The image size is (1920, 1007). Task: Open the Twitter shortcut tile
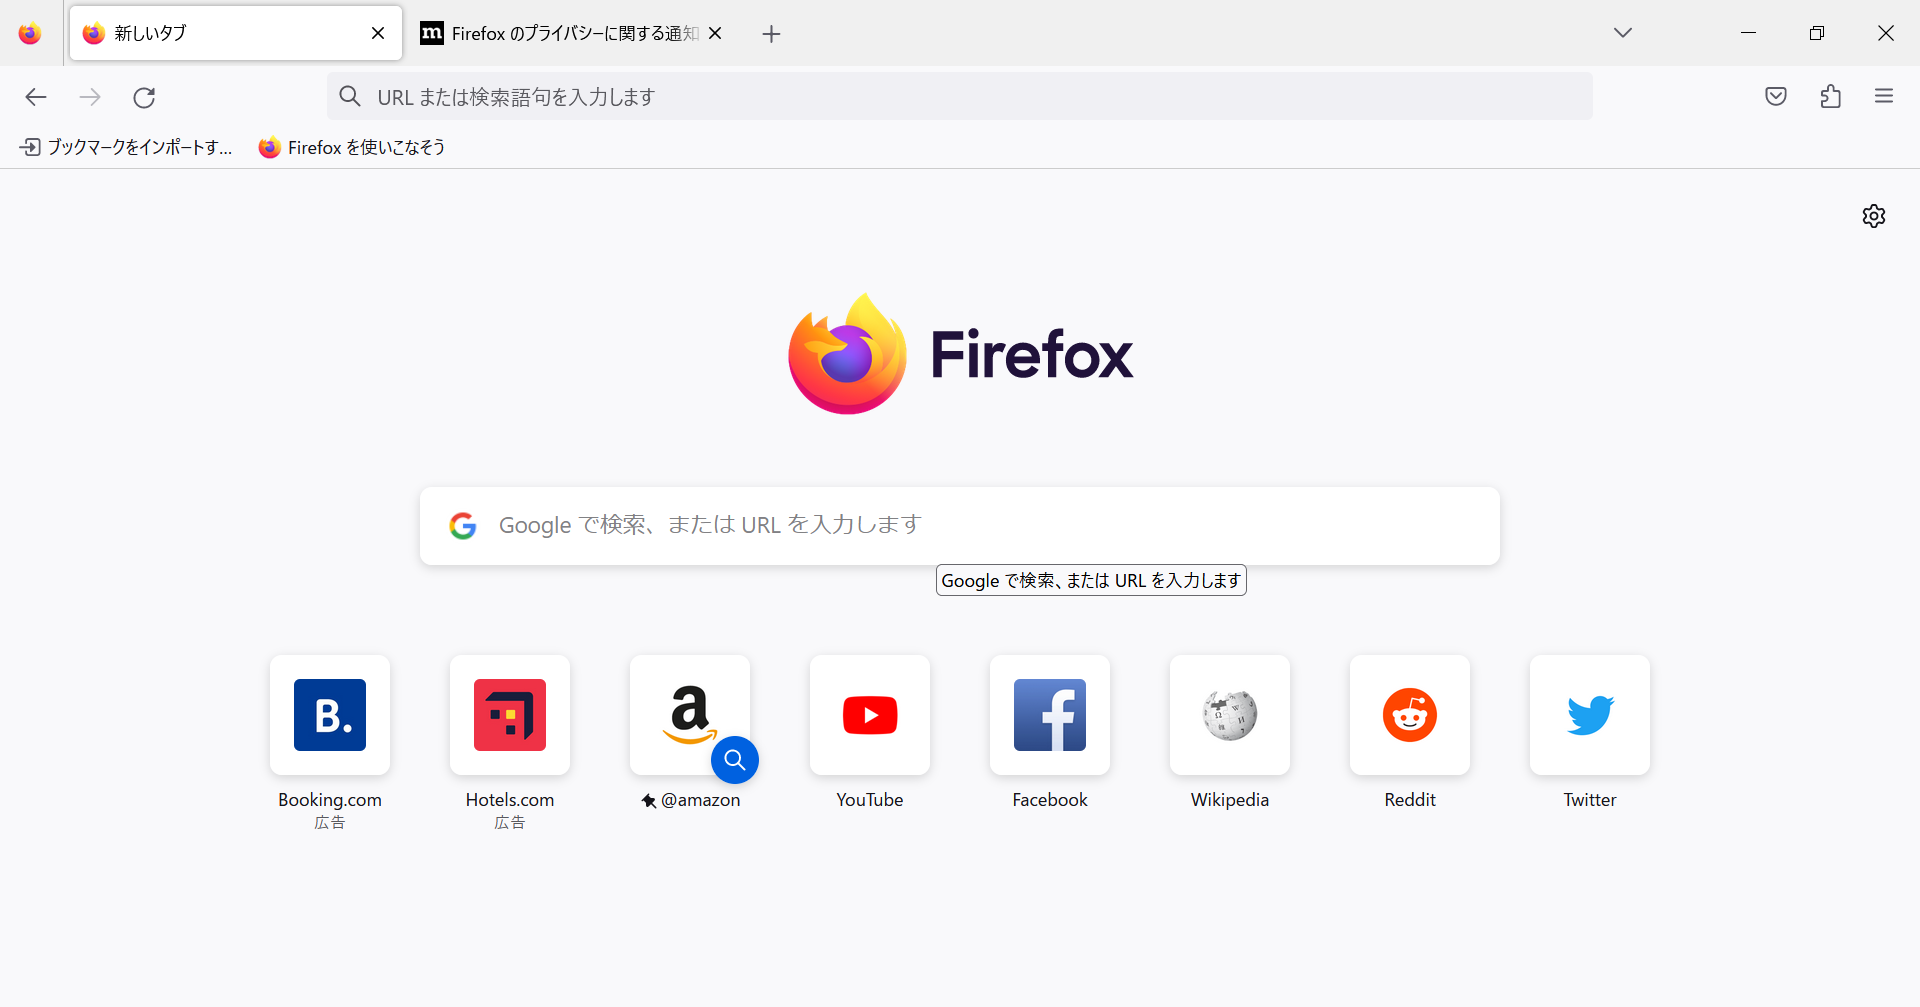click(x=1589, y=715)
